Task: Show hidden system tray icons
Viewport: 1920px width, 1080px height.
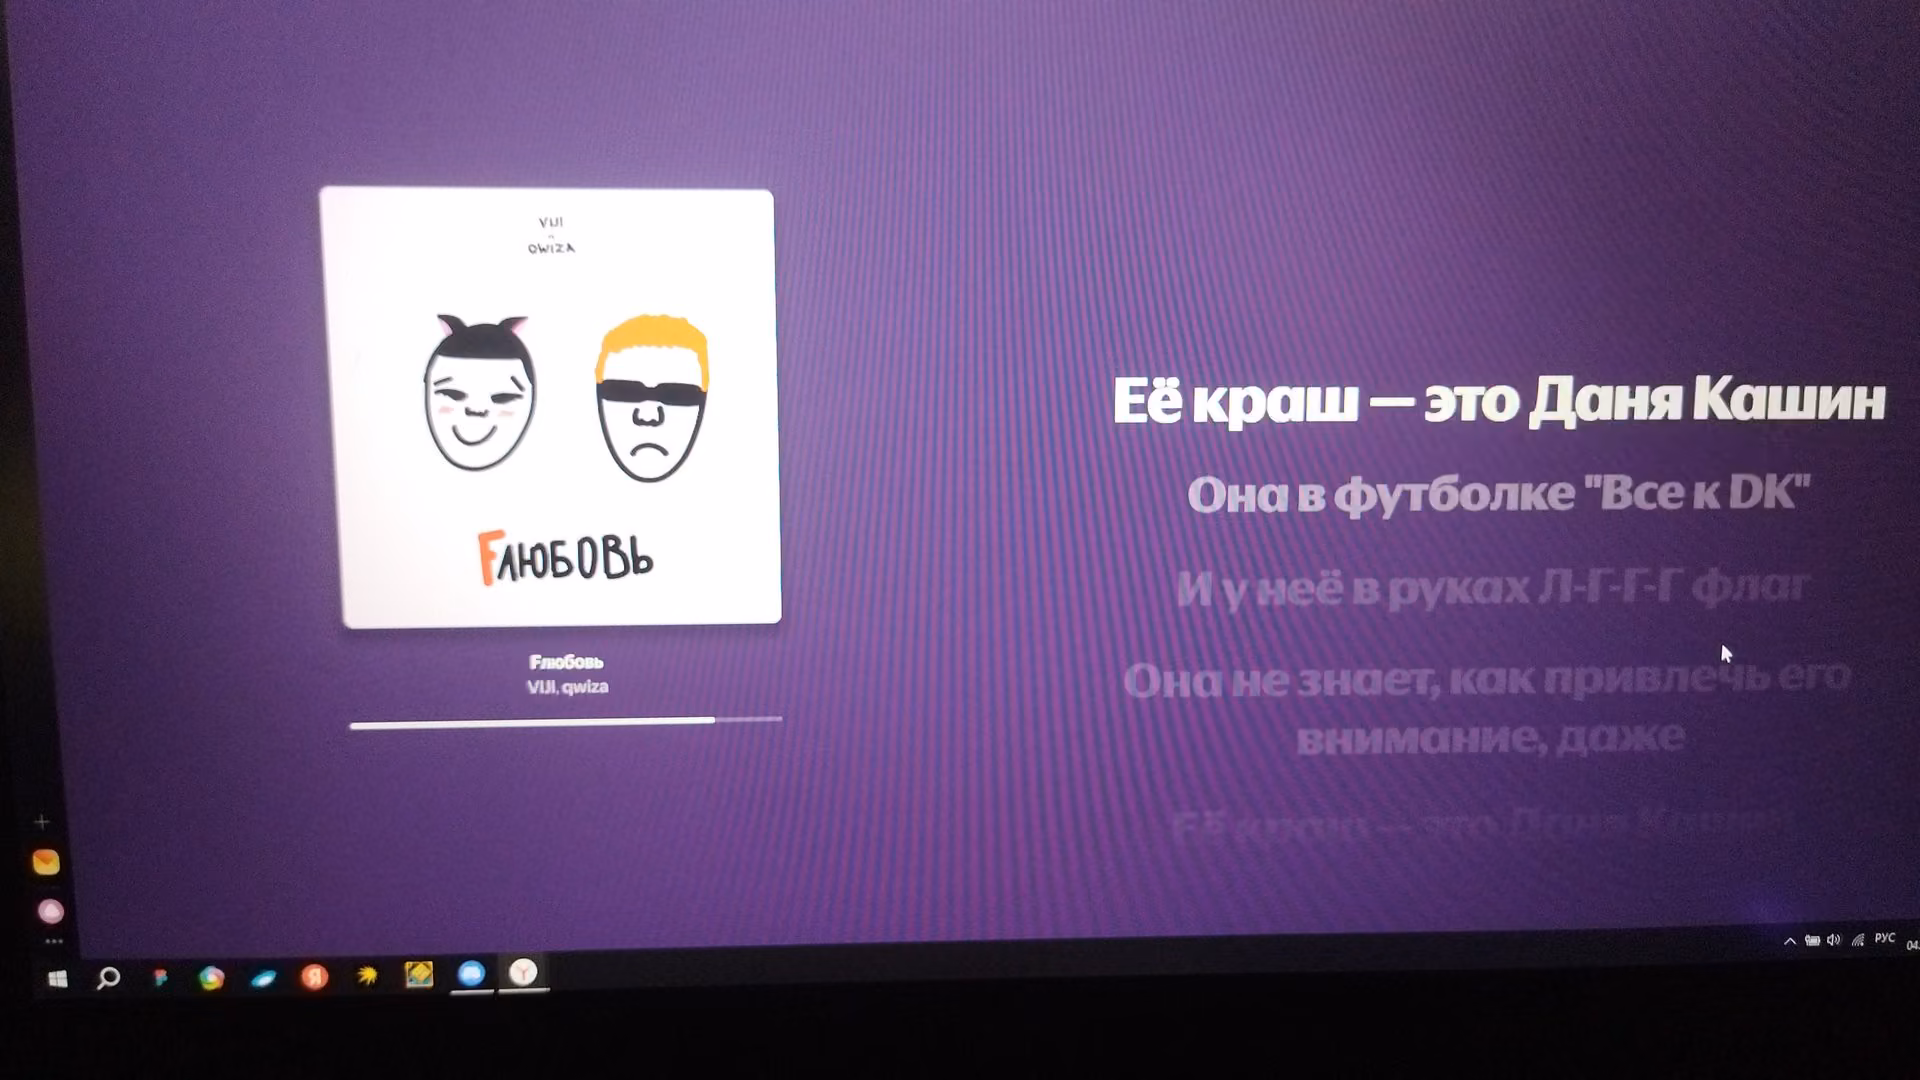Action: click(x=1790, y=941)
